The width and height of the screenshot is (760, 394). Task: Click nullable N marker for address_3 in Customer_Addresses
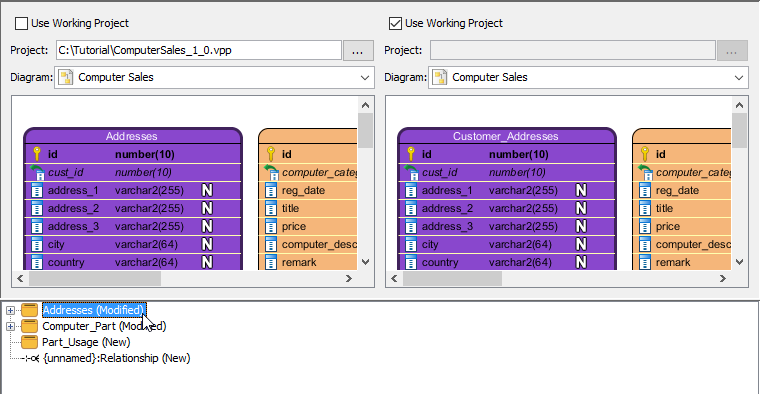pos(581,226)
